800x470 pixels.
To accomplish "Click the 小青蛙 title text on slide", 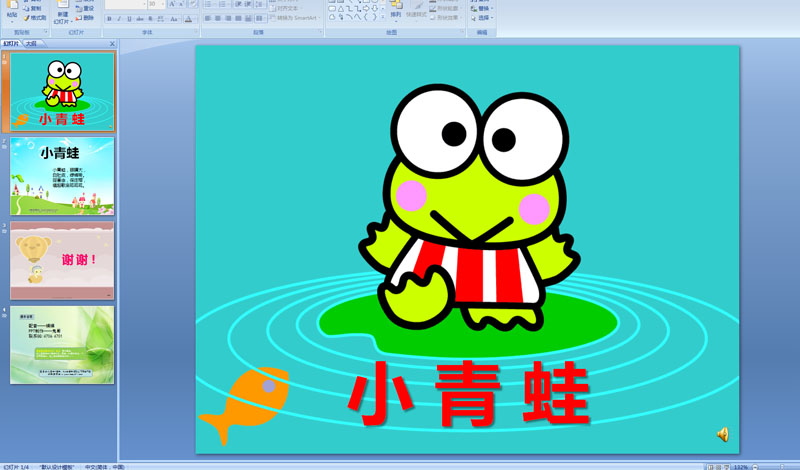I will [x=469, y=394].
